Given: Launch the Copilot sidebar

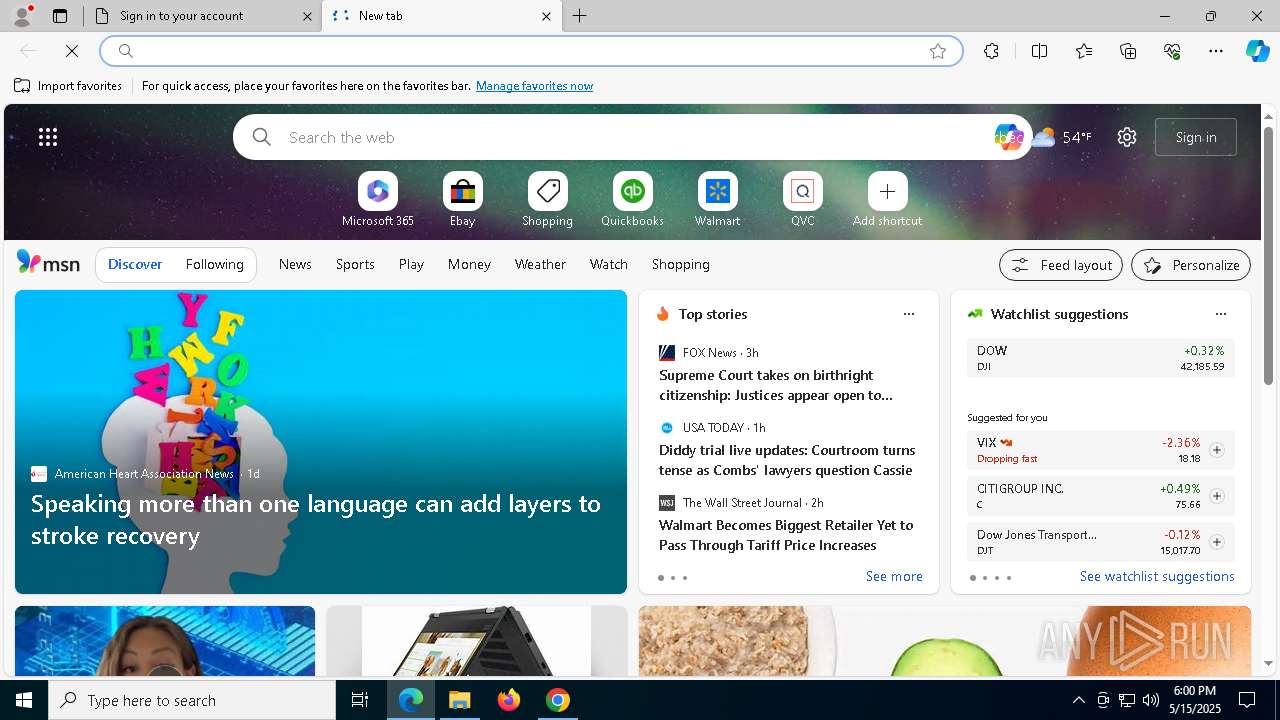Looking at the screenshot, I should (x=1257, y=51).
